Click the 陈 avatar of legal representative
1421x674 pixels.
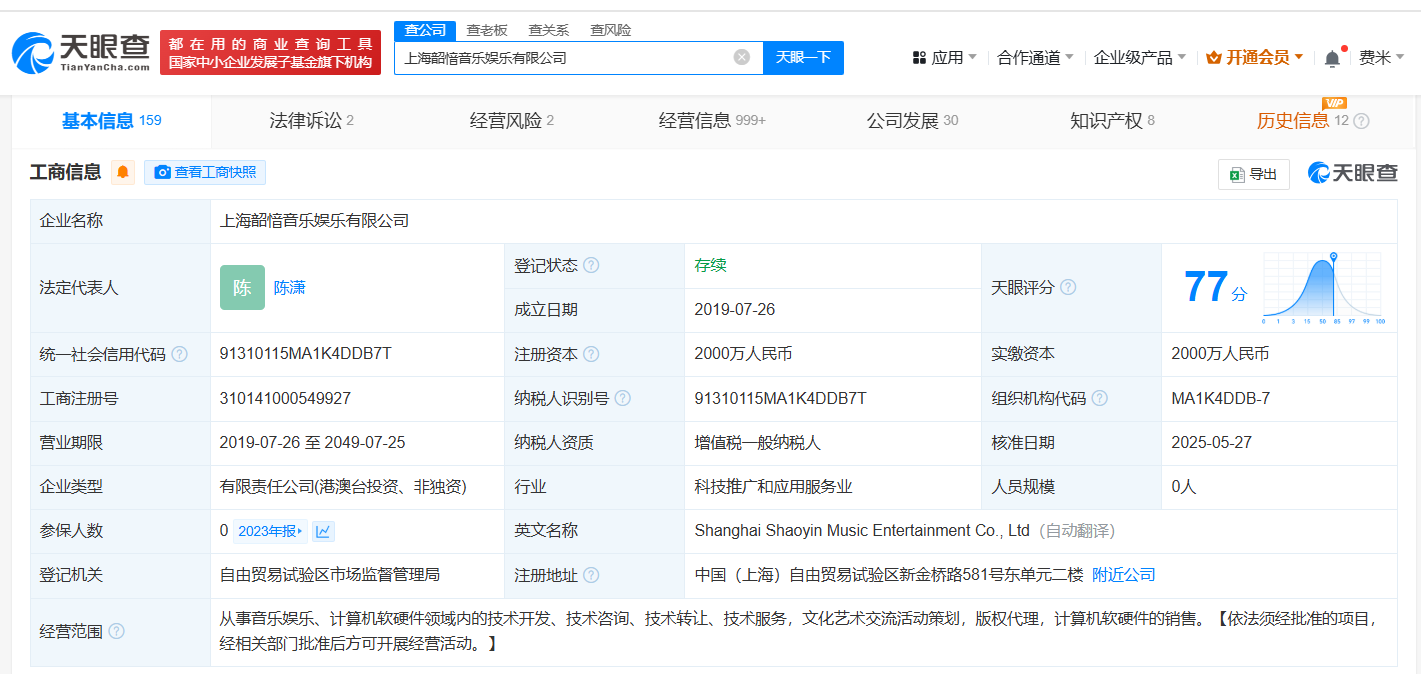pyautogui.click(x=242, y=288)
